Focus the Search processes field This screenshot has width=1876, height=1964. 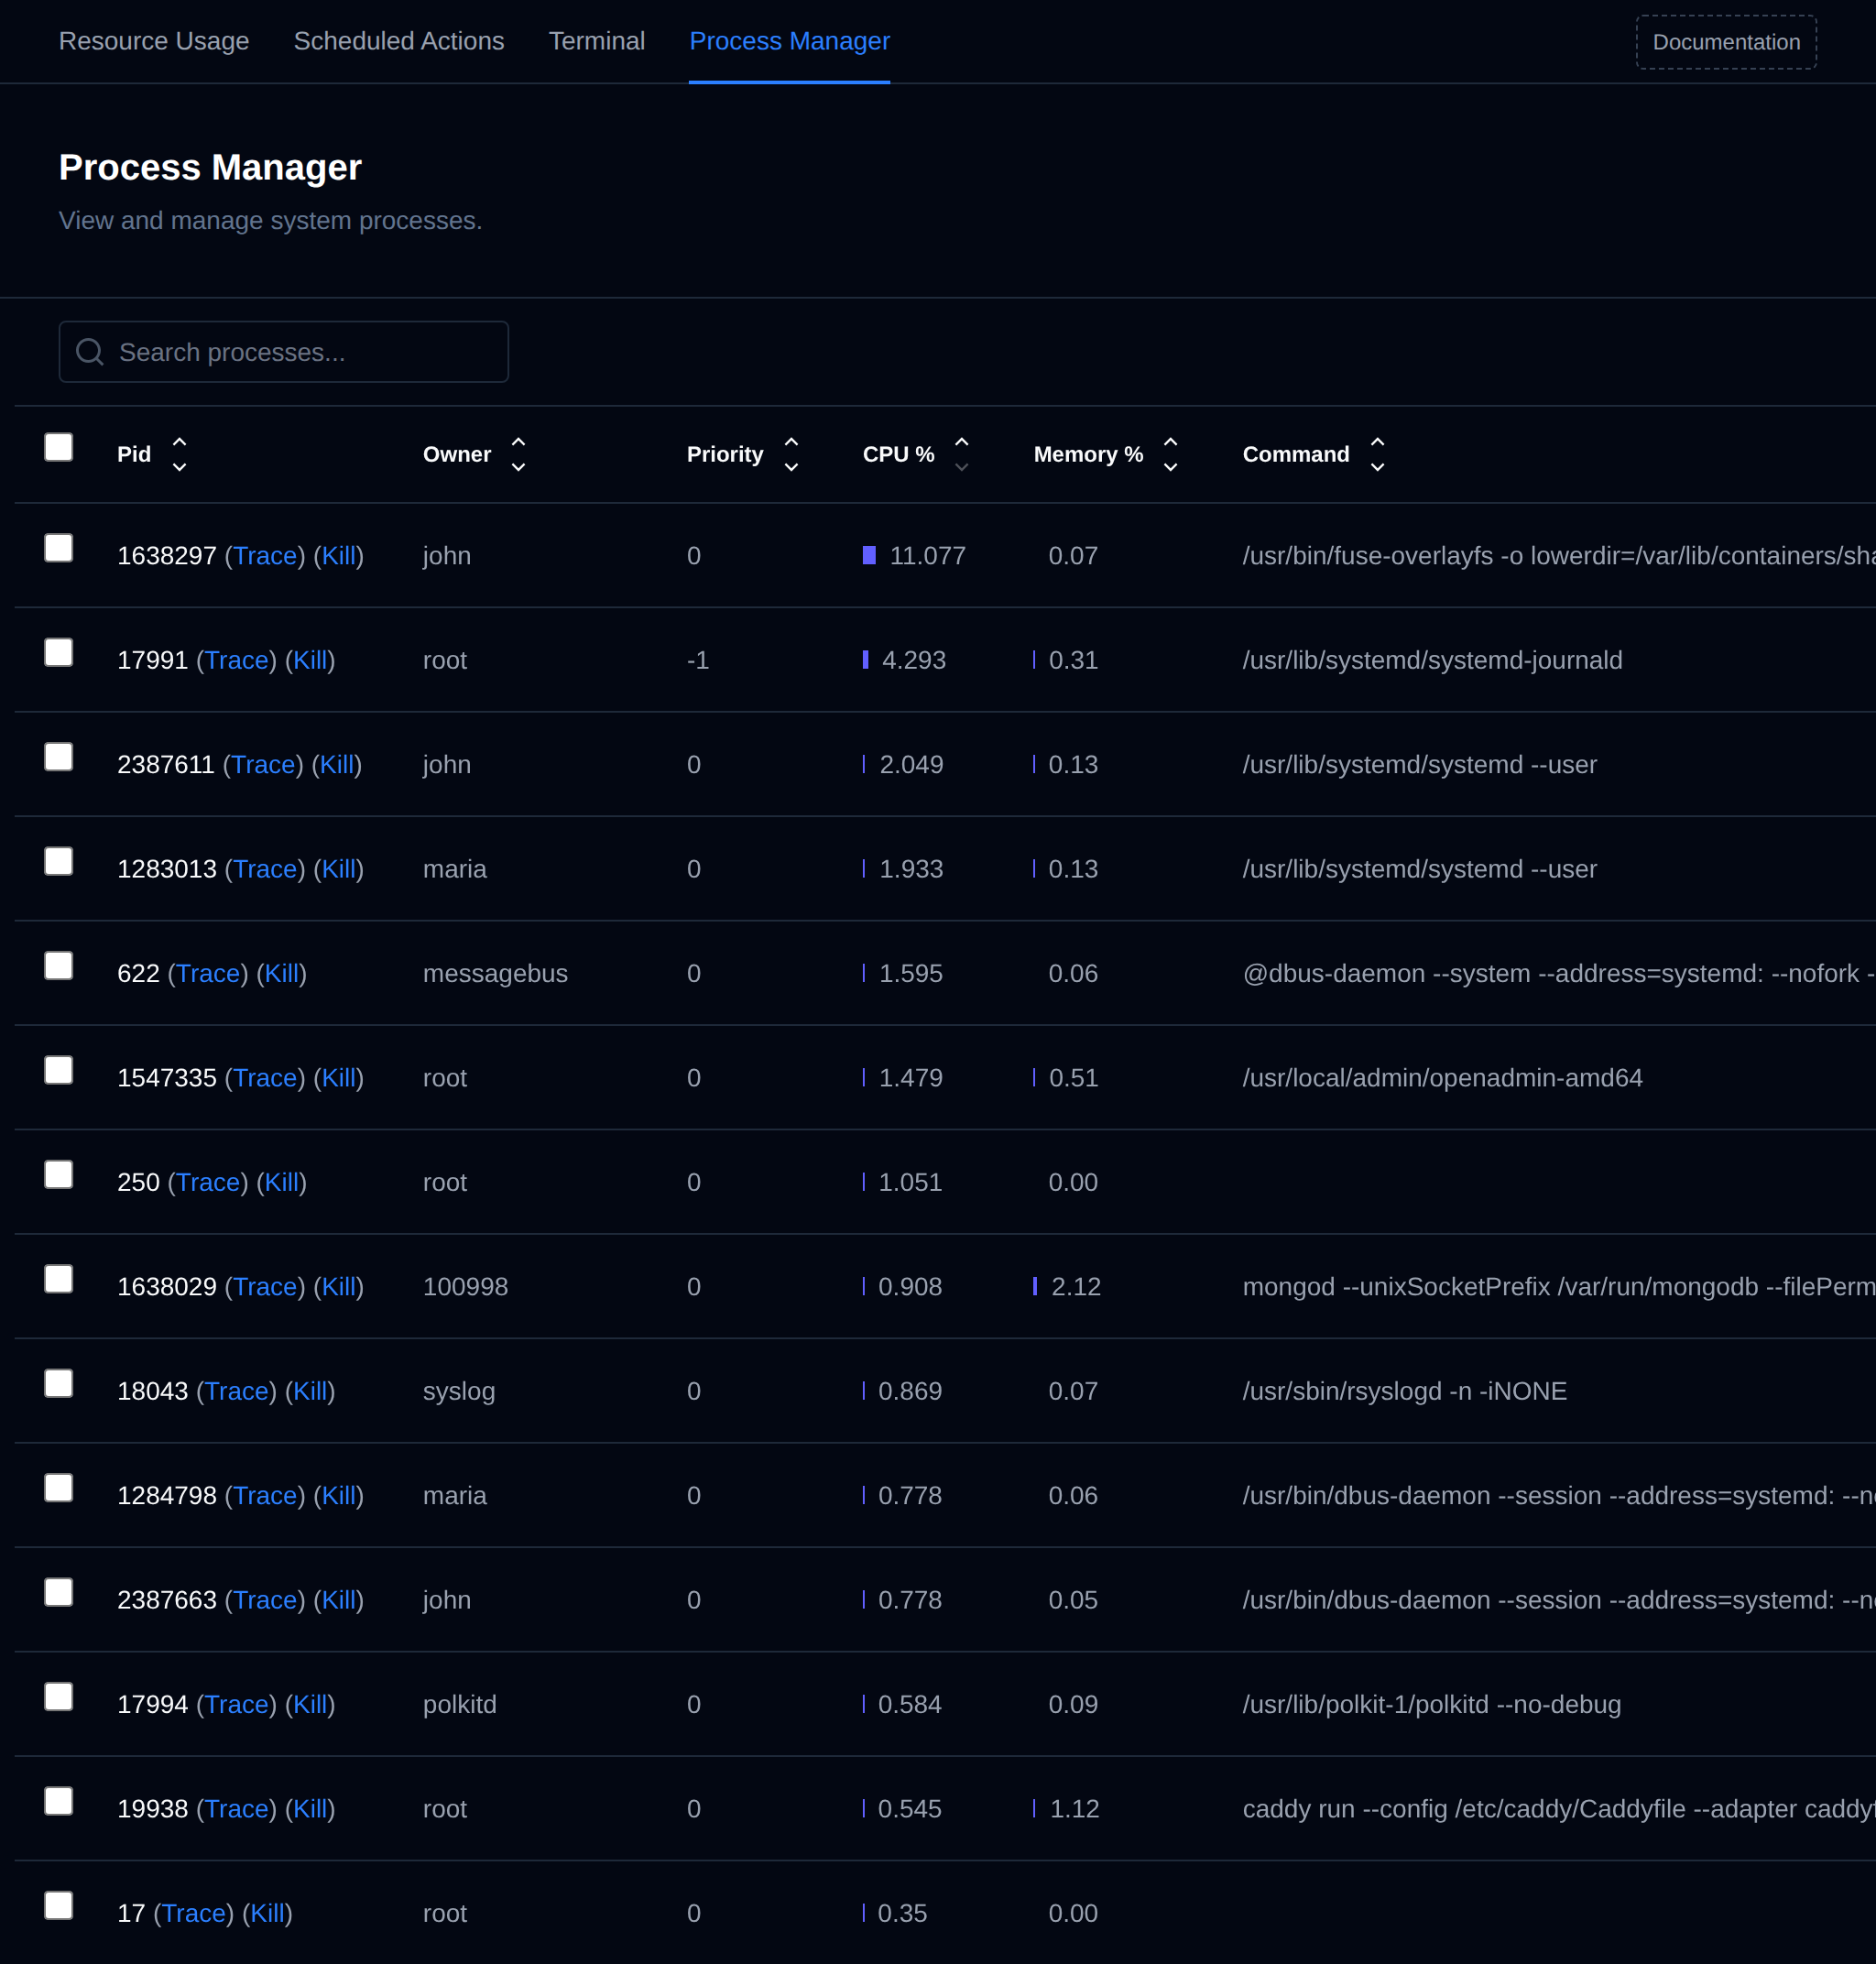coord(284,352)
